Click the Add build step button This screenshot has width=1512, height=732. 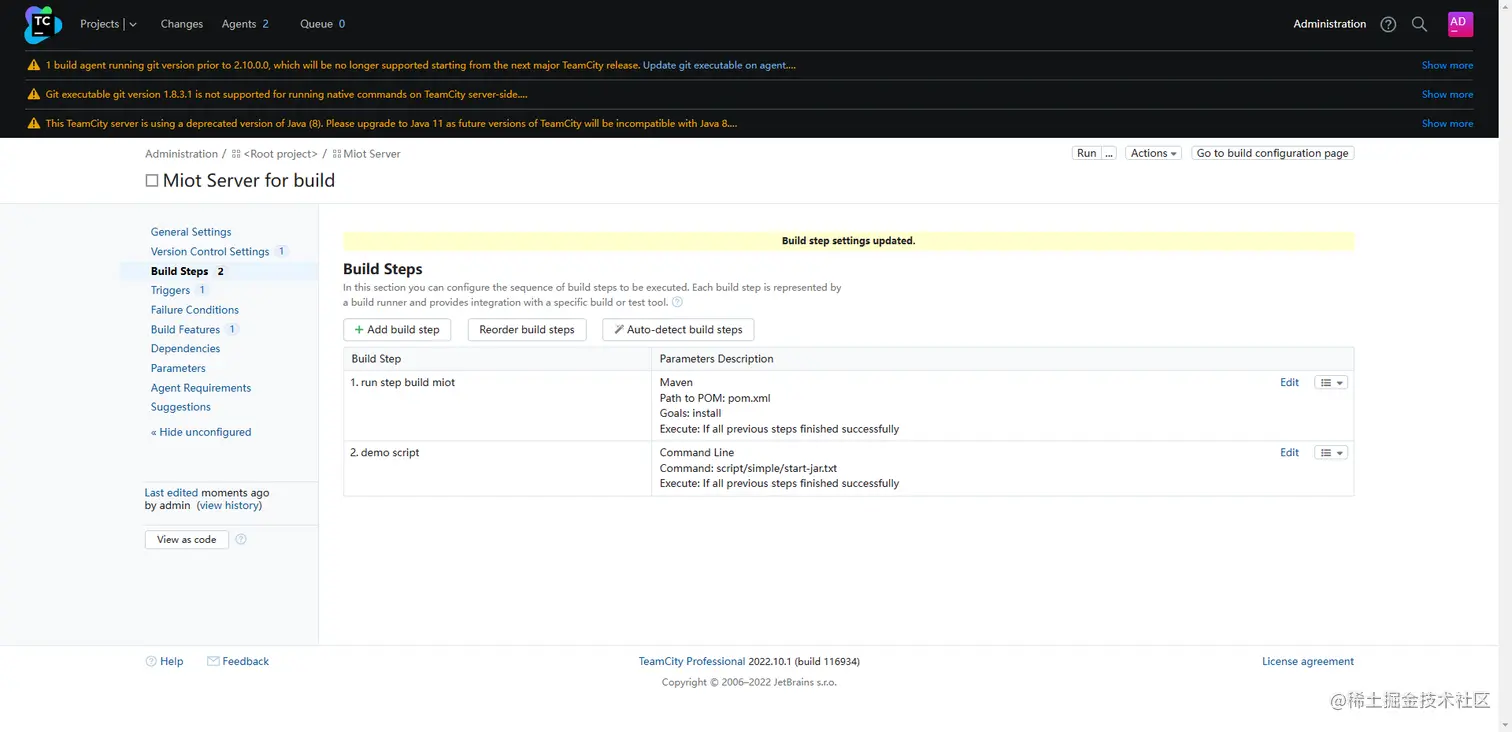397,330
